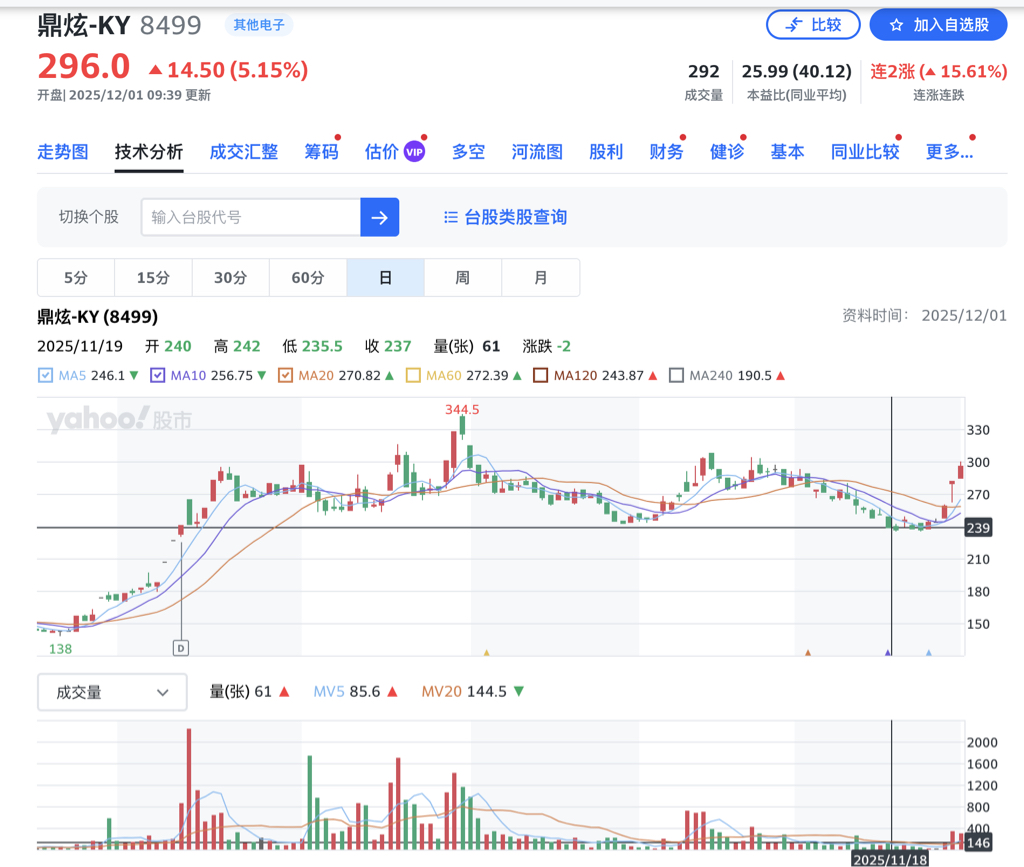1024x867 pixels.
Task: Uncheck the MA5 moving average checkbox
Action: (45, 376)
